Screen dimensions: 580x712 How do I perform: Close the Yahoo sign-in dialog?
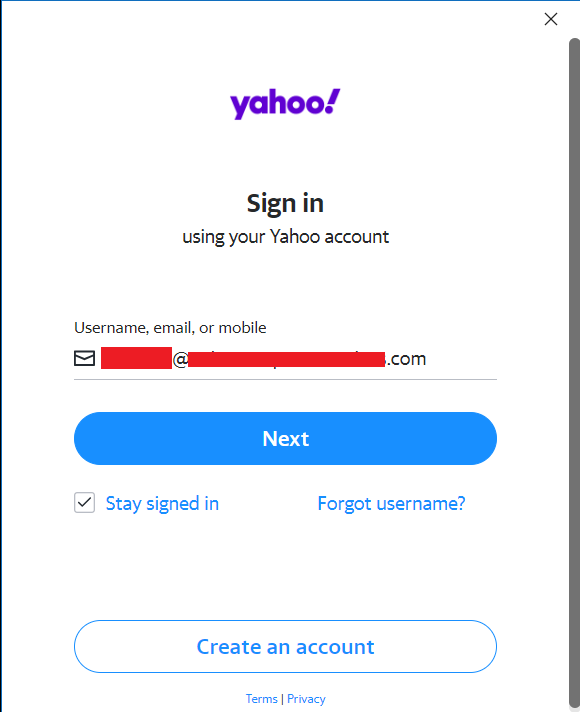[550, 19]
